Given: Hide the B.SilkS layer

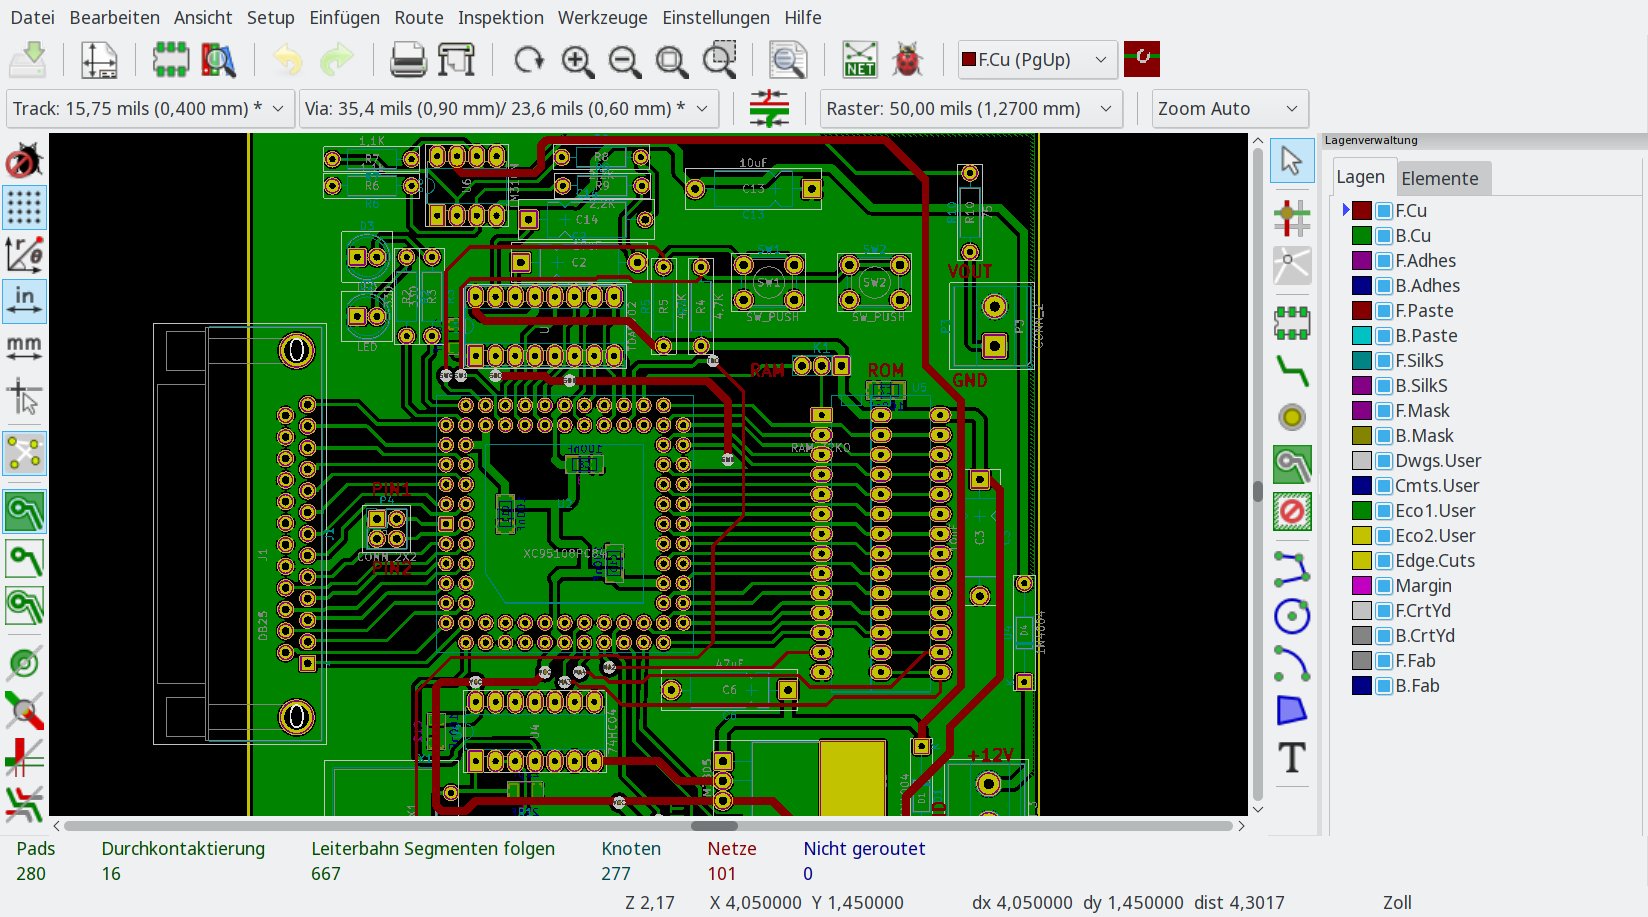Looking at the screenshot, I should click(x=1382, y=385).
